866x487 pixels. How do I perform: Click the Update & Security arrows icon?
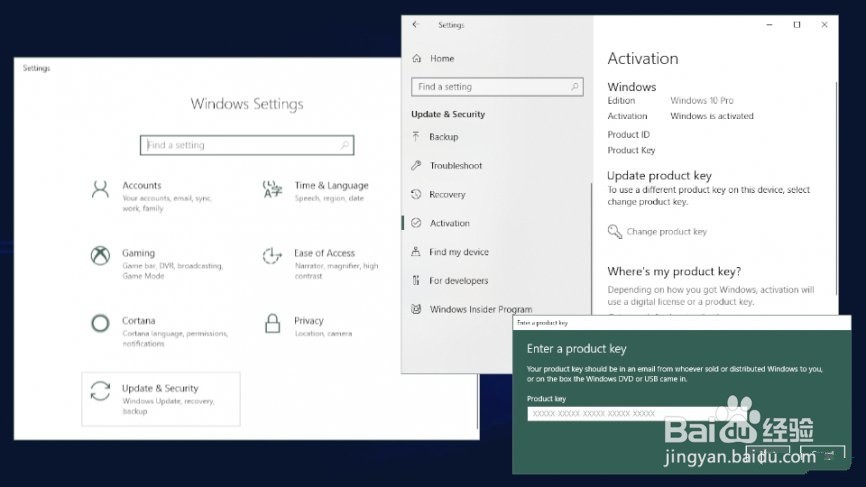click(x=100, y=391)
